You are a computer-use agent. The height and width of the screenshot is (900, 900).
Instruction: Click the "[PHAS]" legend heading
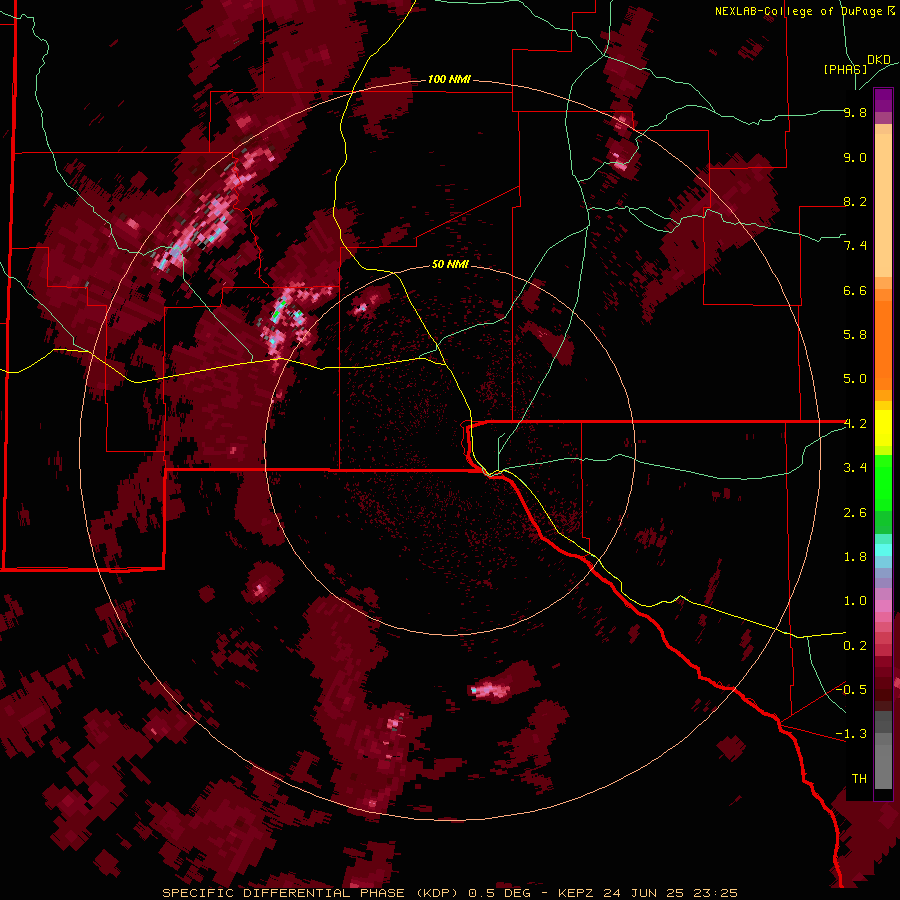click(845, 69)
